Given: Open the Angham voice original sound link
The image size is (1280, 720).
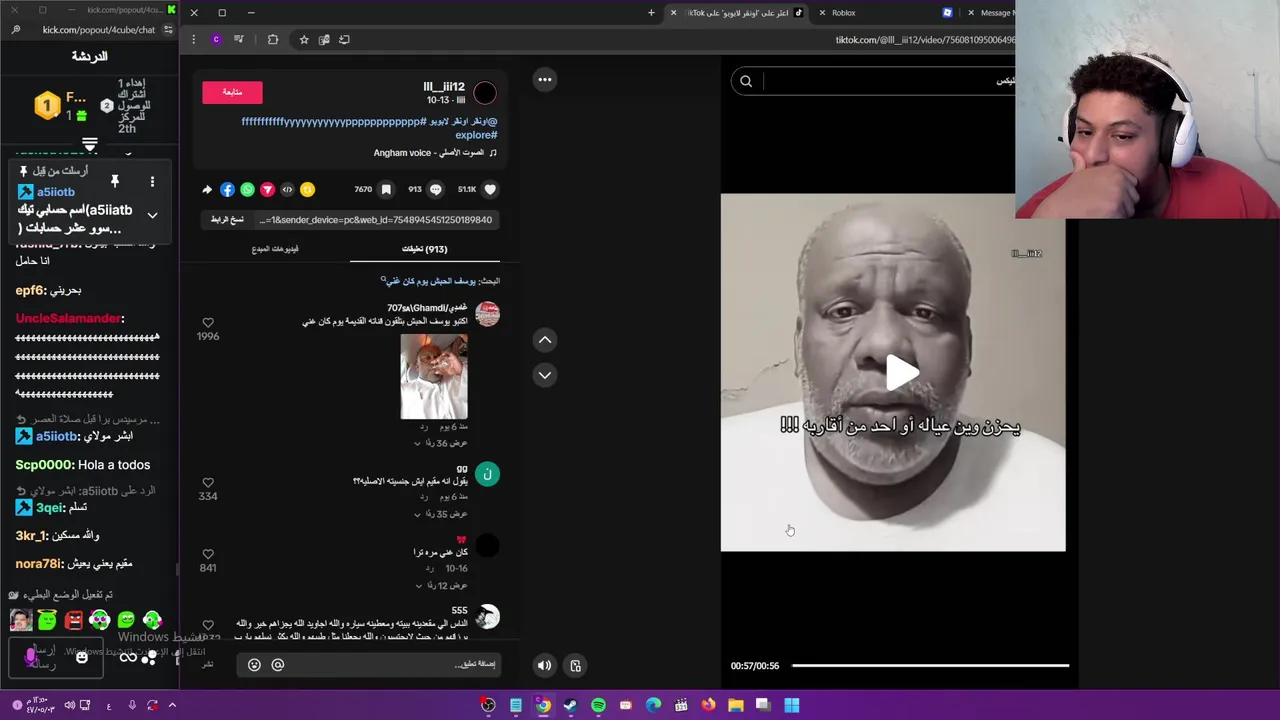Looking at the screenshot, I should (435, 153).
